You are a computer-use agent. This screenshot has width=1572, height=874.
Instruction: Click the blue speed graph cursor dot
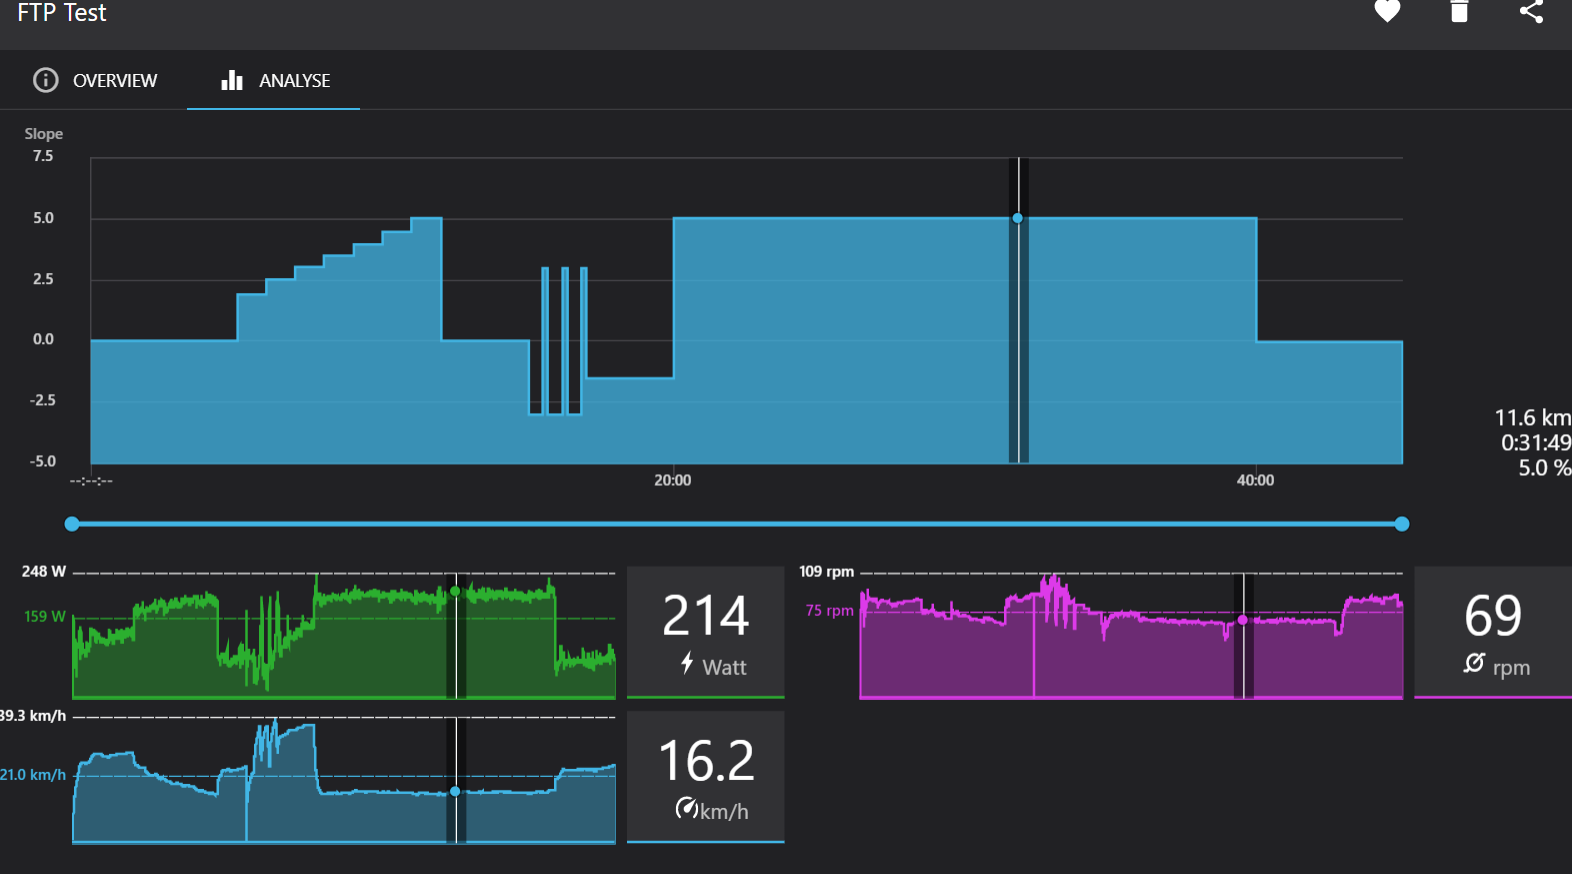pyautogui.click(x=455, y=791)
